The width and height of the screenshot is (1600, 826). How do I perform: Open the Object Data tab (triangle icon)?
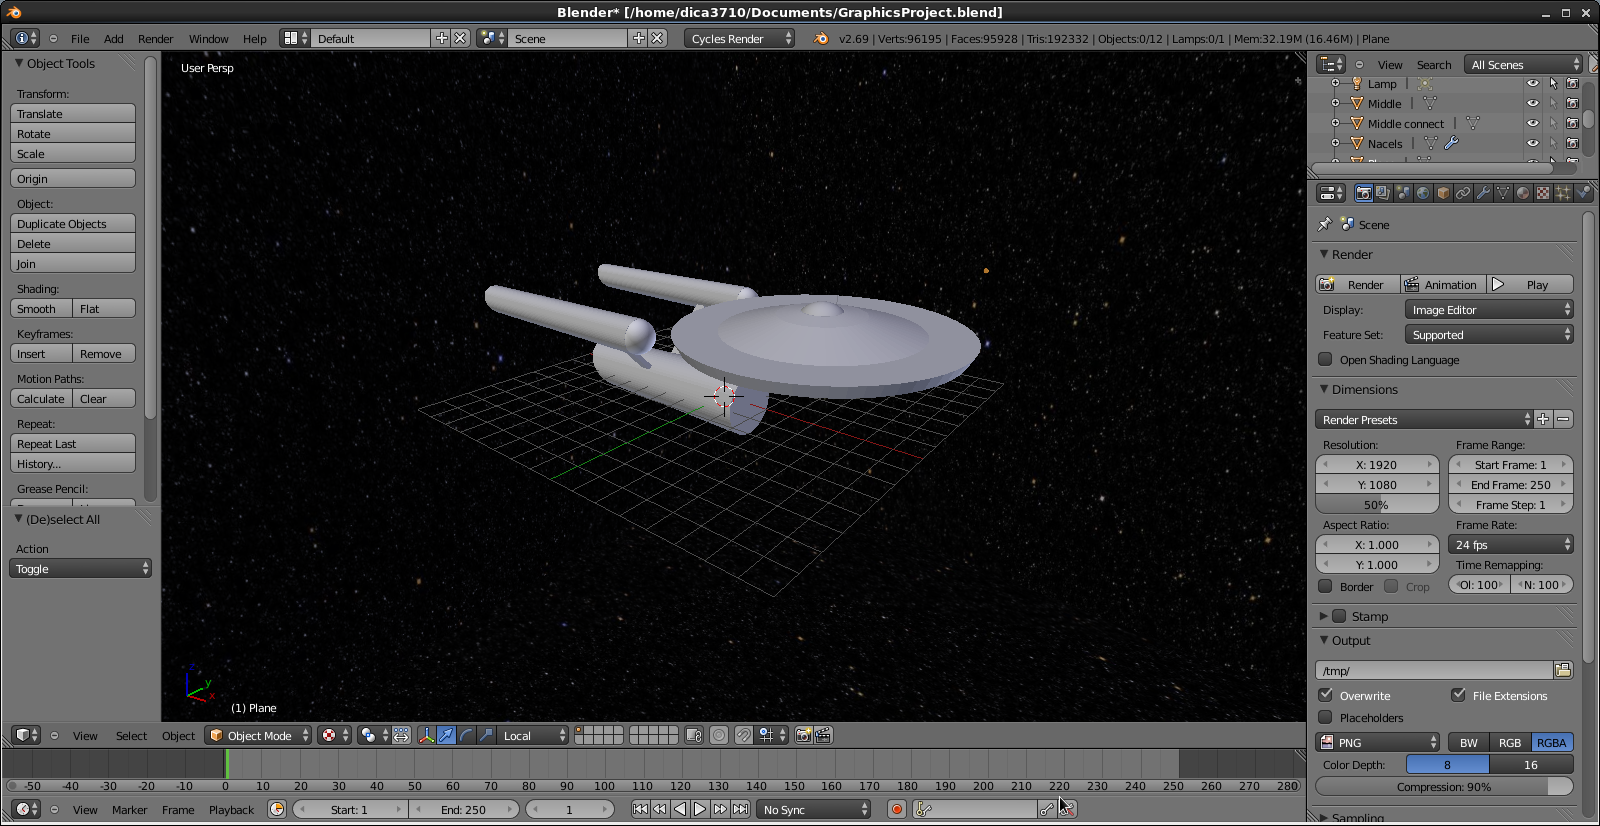click(1503, 193)
